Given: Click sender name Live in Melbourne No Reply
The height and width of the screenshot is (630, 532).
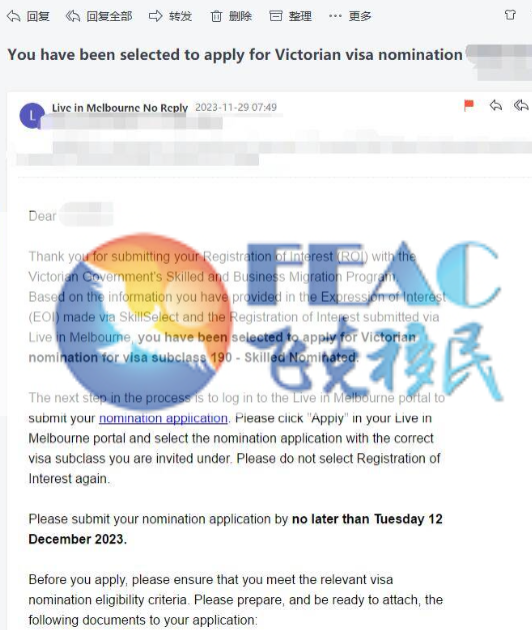Looking at the screenshot, I should (x=120, y=108).
